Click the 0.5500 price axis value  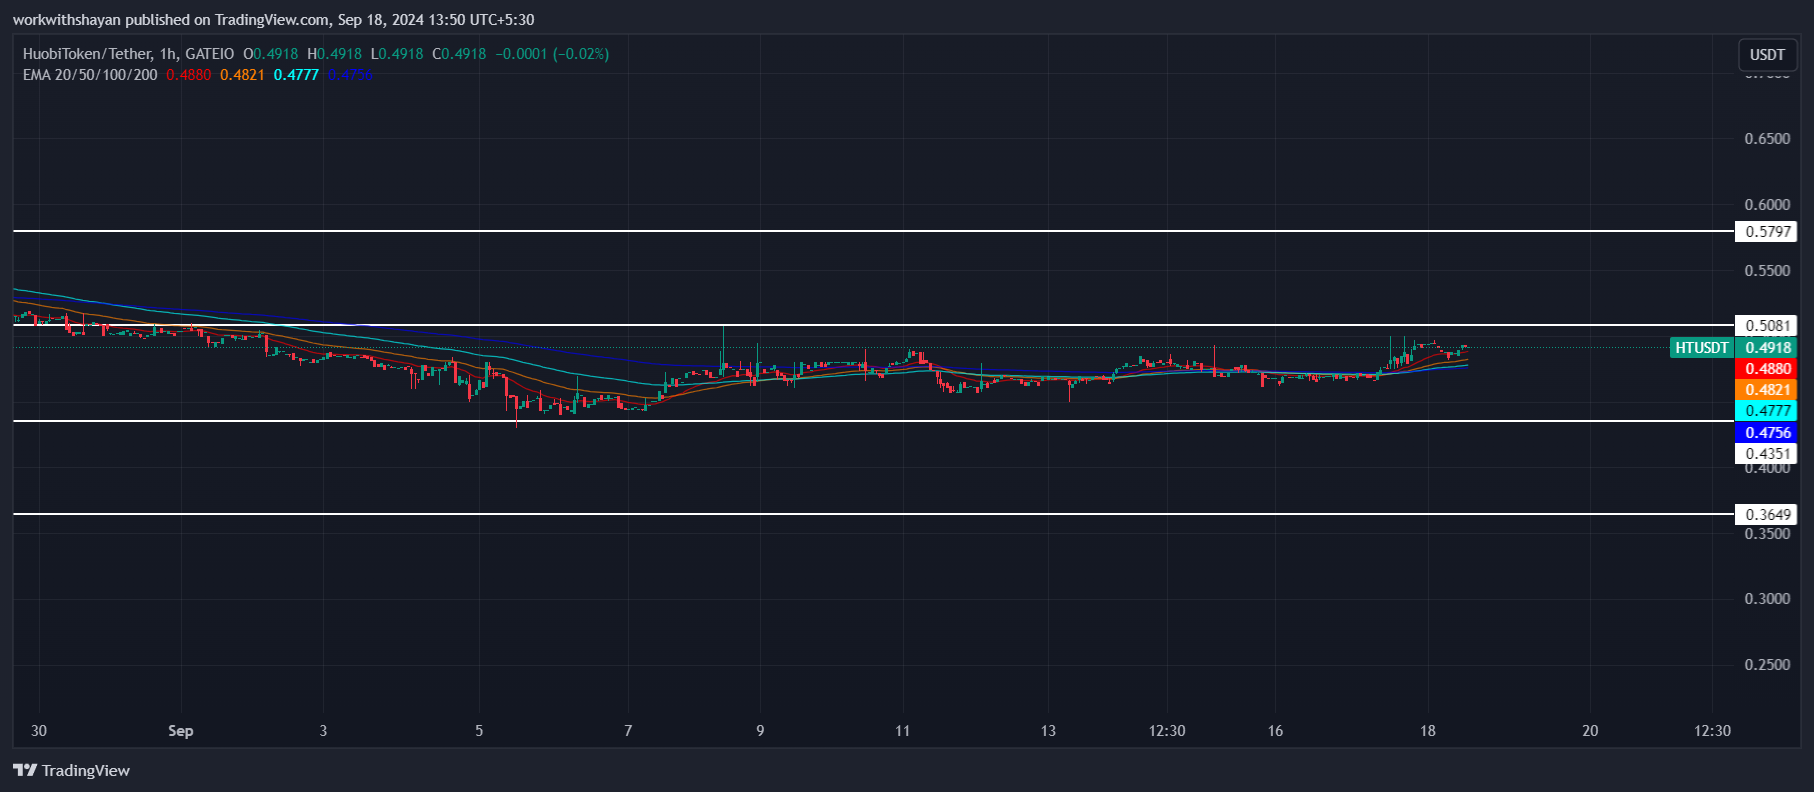click(1767, 271)
